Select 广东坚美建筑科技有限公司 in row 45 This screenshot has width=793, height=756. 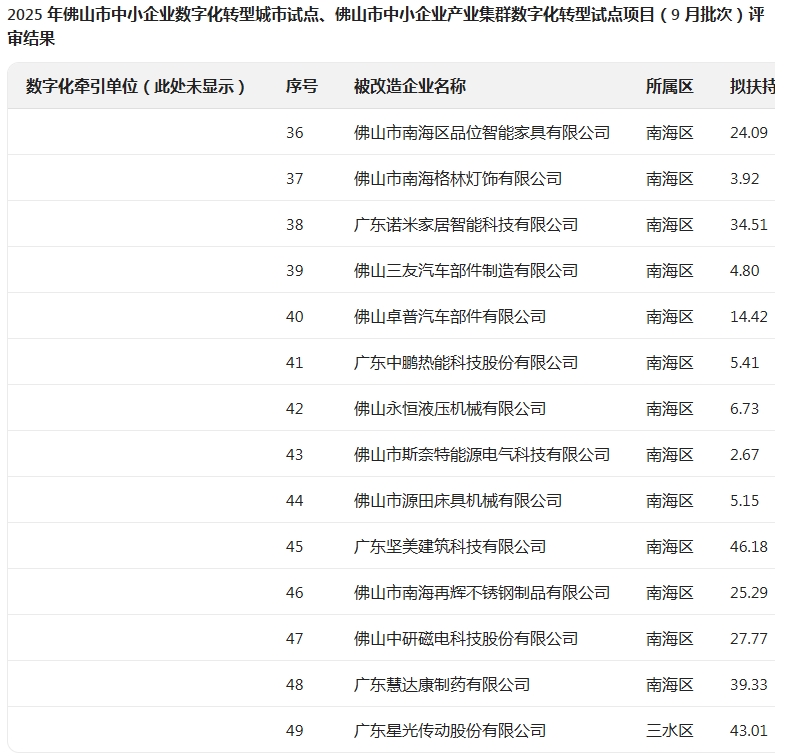pos(450,546)
